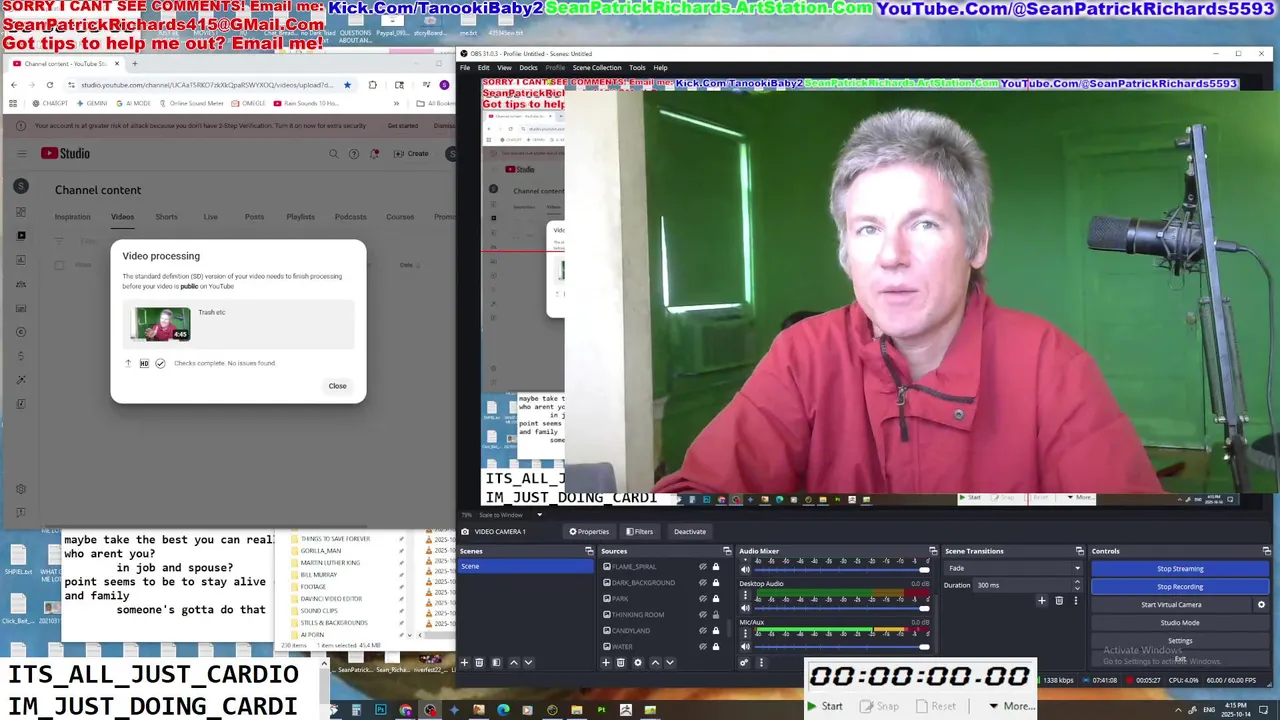Open OBS Docks menu
The height and width of the screenshot is (720, 1280).
pos(528,68)
